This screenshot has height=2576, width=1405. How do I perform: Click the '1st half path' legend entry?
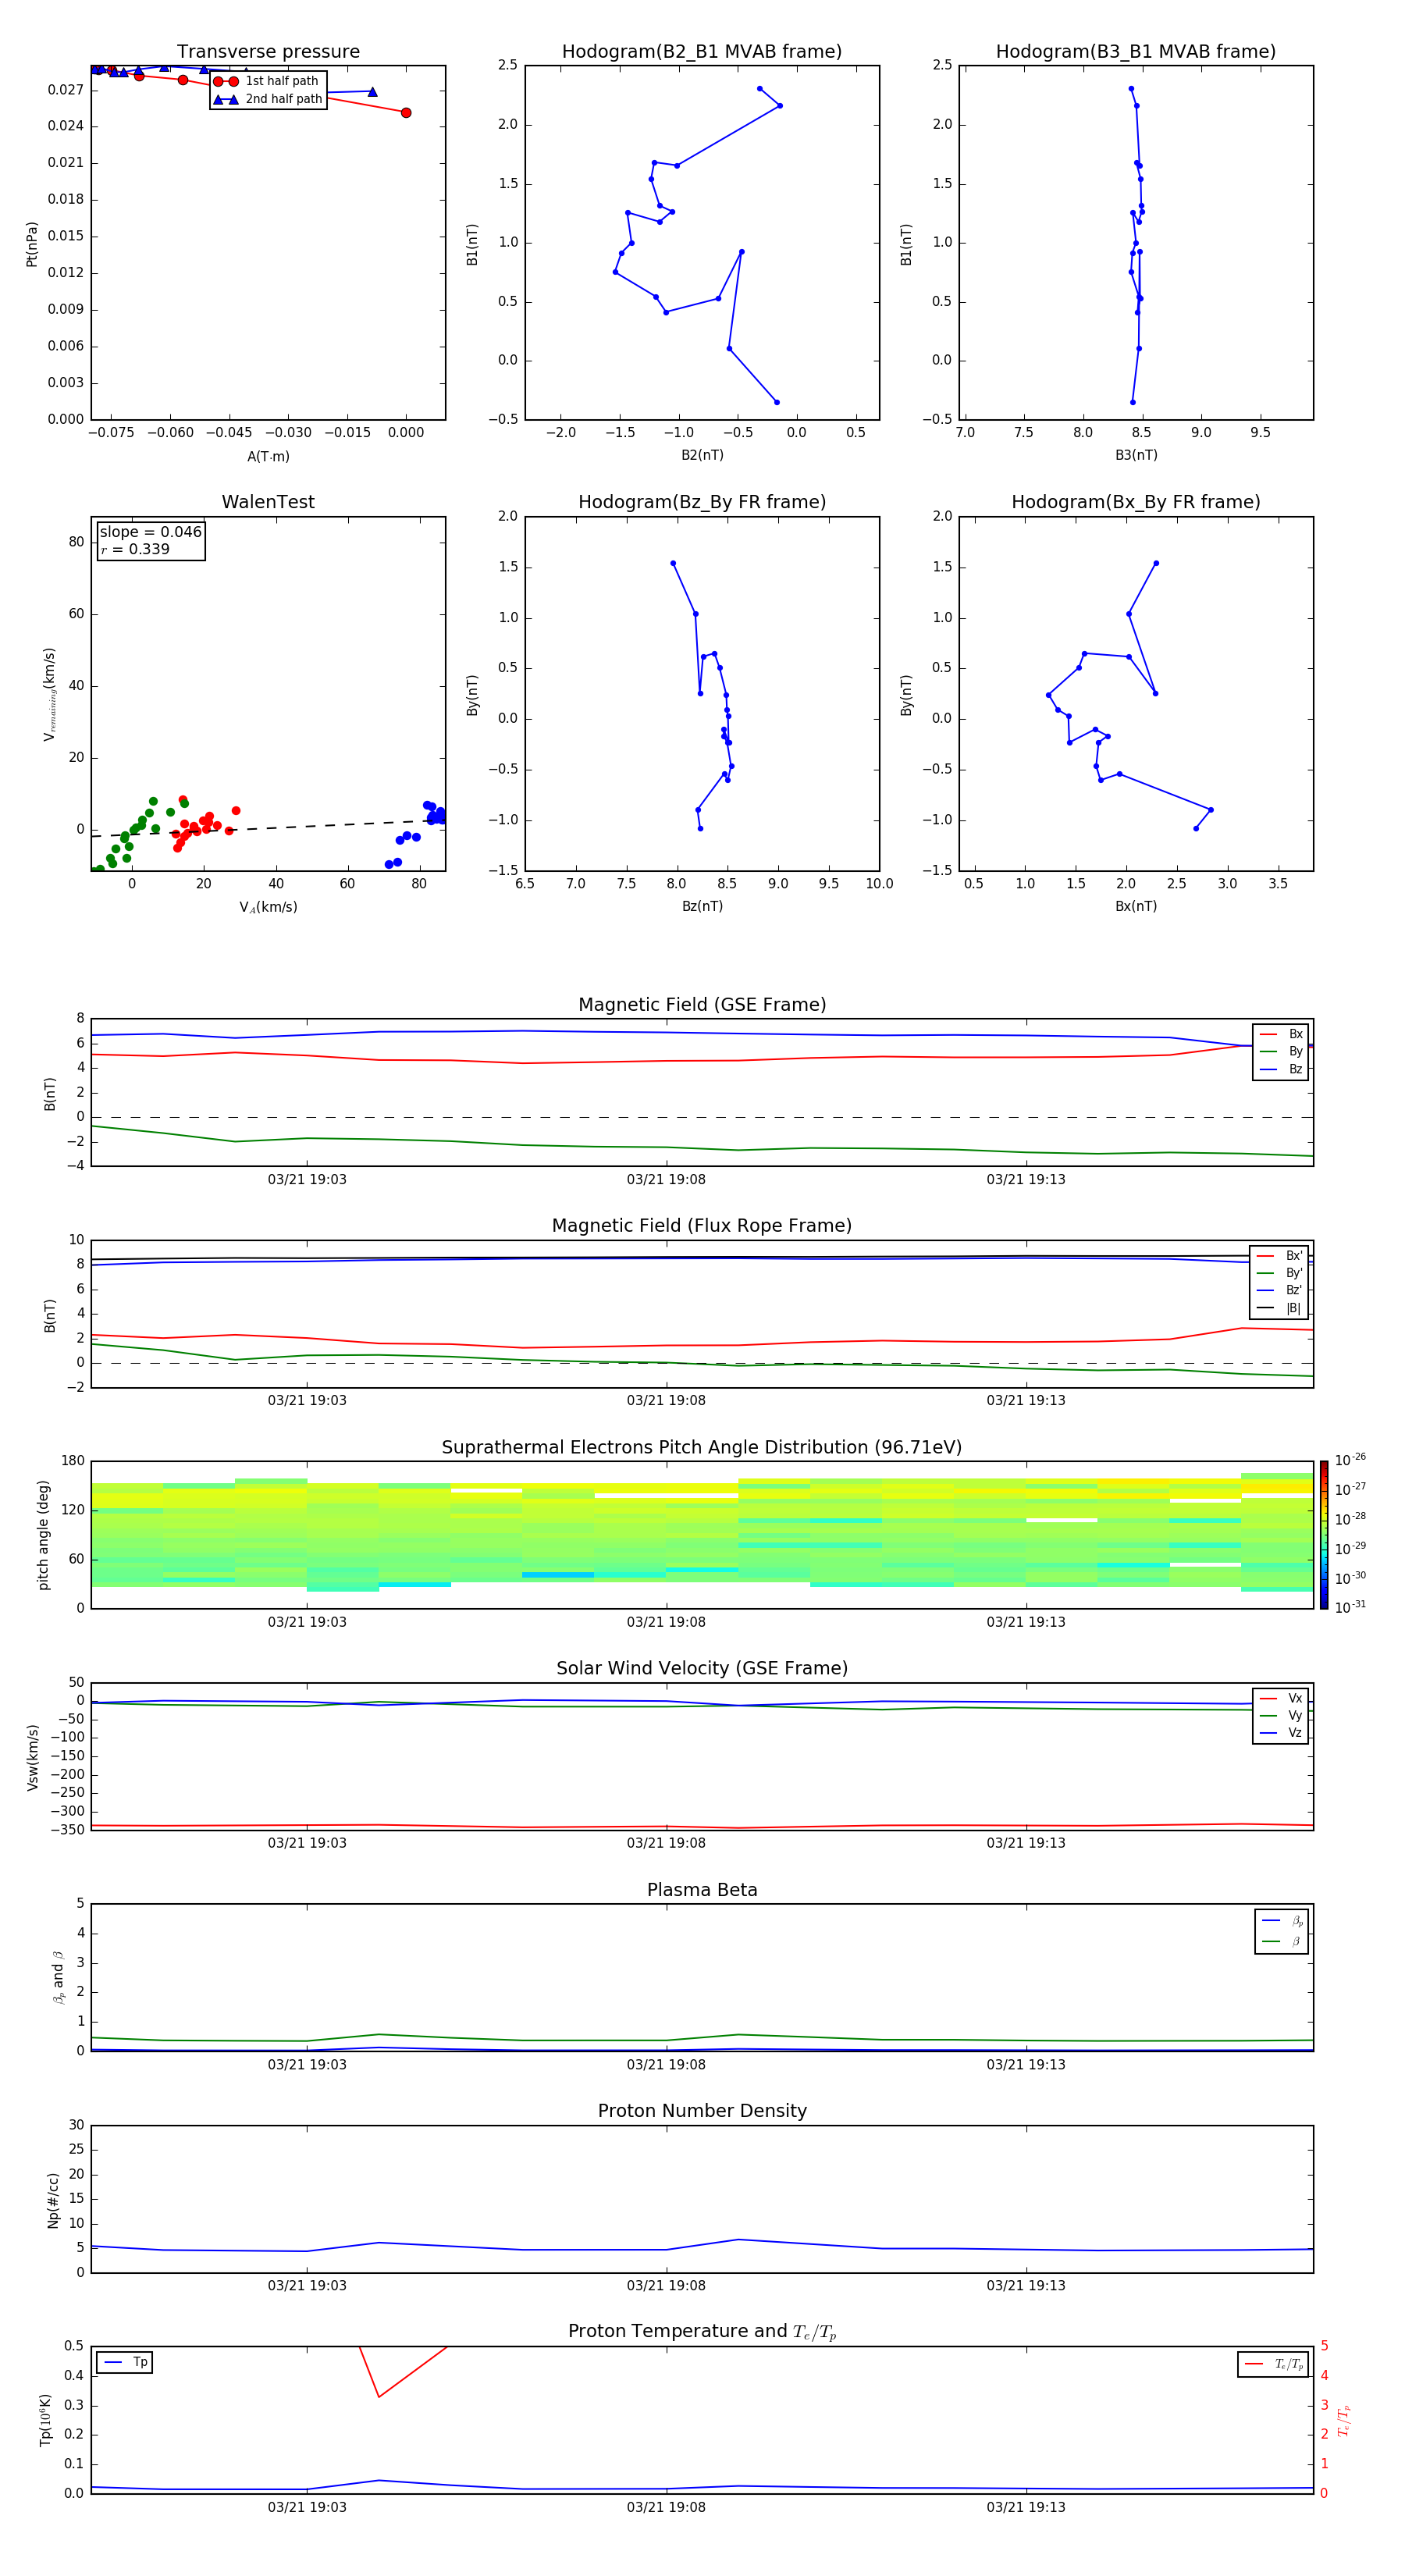tap(267, 81)
